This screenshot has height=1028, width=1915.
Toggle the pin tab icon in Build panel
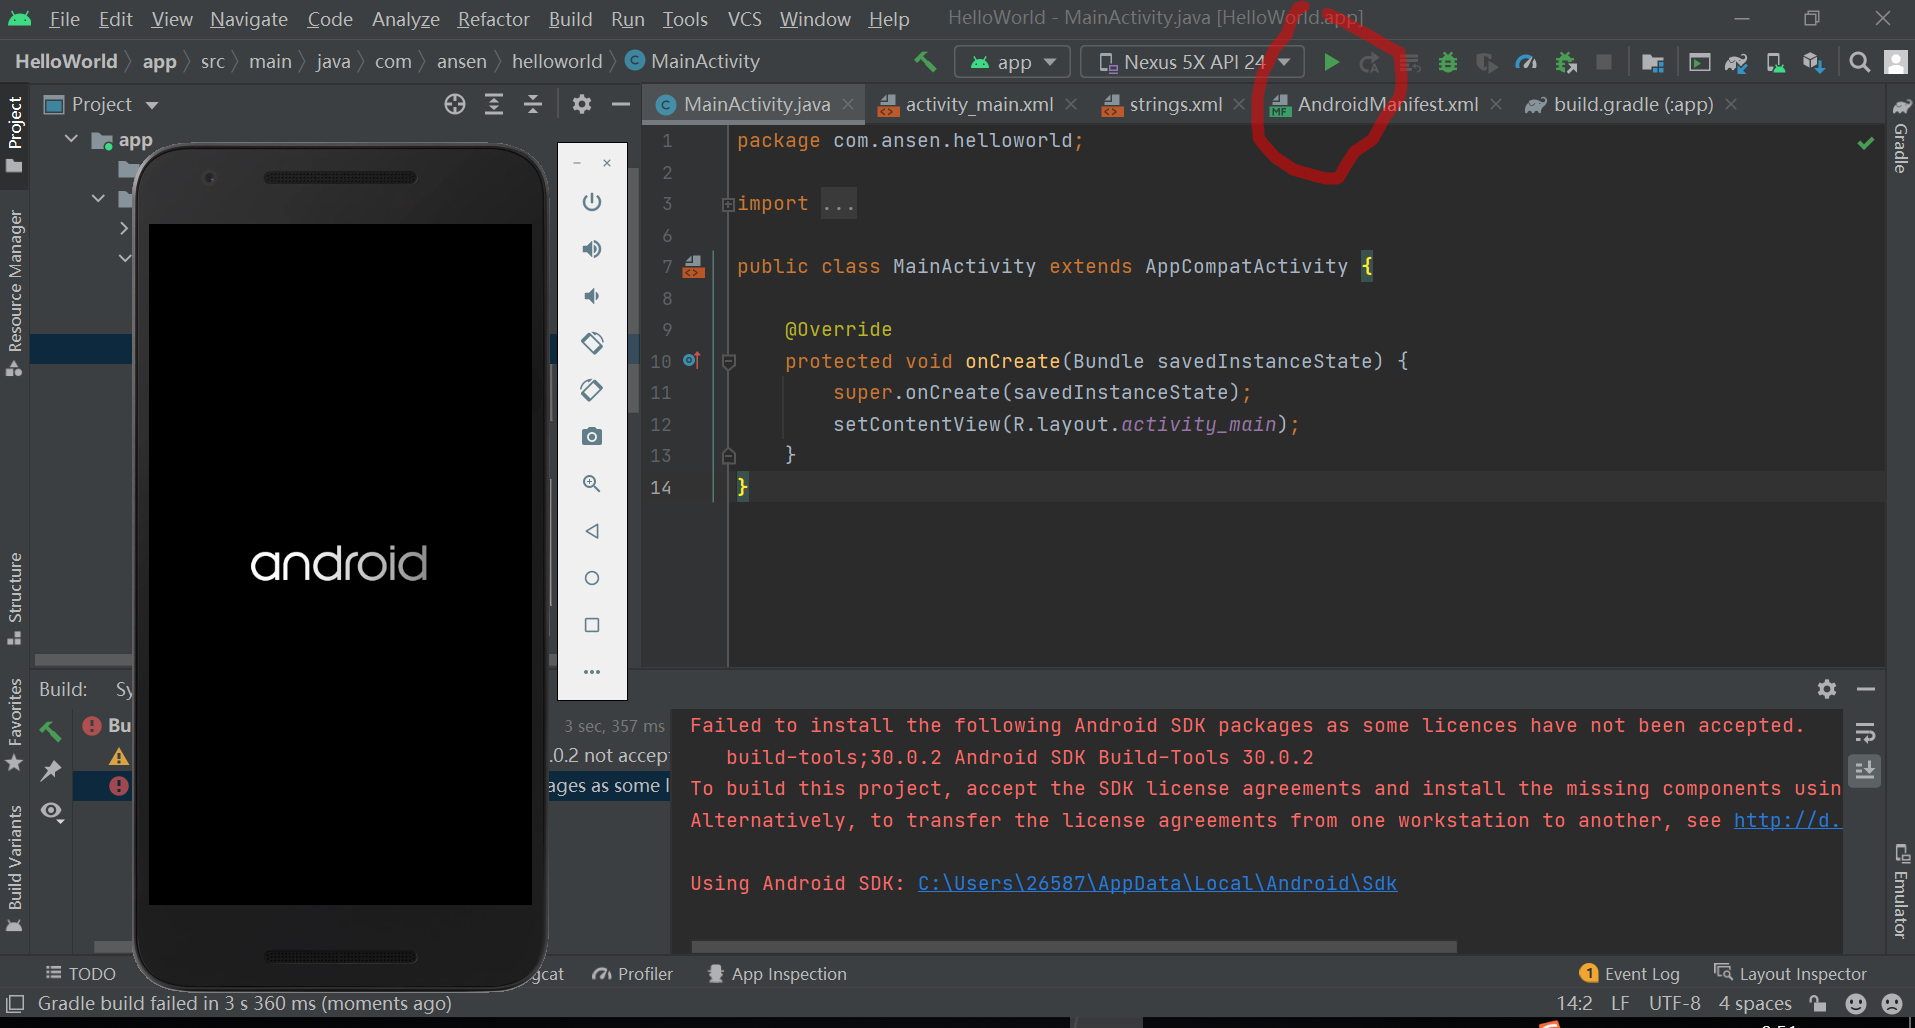point(50,771)
